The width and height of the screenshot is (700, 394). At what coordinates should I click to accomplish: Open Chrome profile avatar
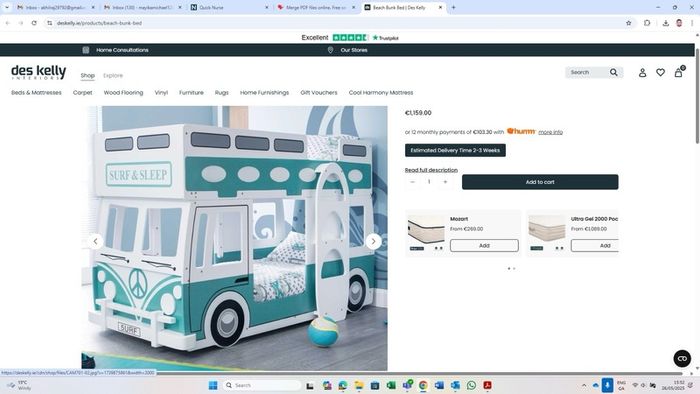click(x=679, y=23)
